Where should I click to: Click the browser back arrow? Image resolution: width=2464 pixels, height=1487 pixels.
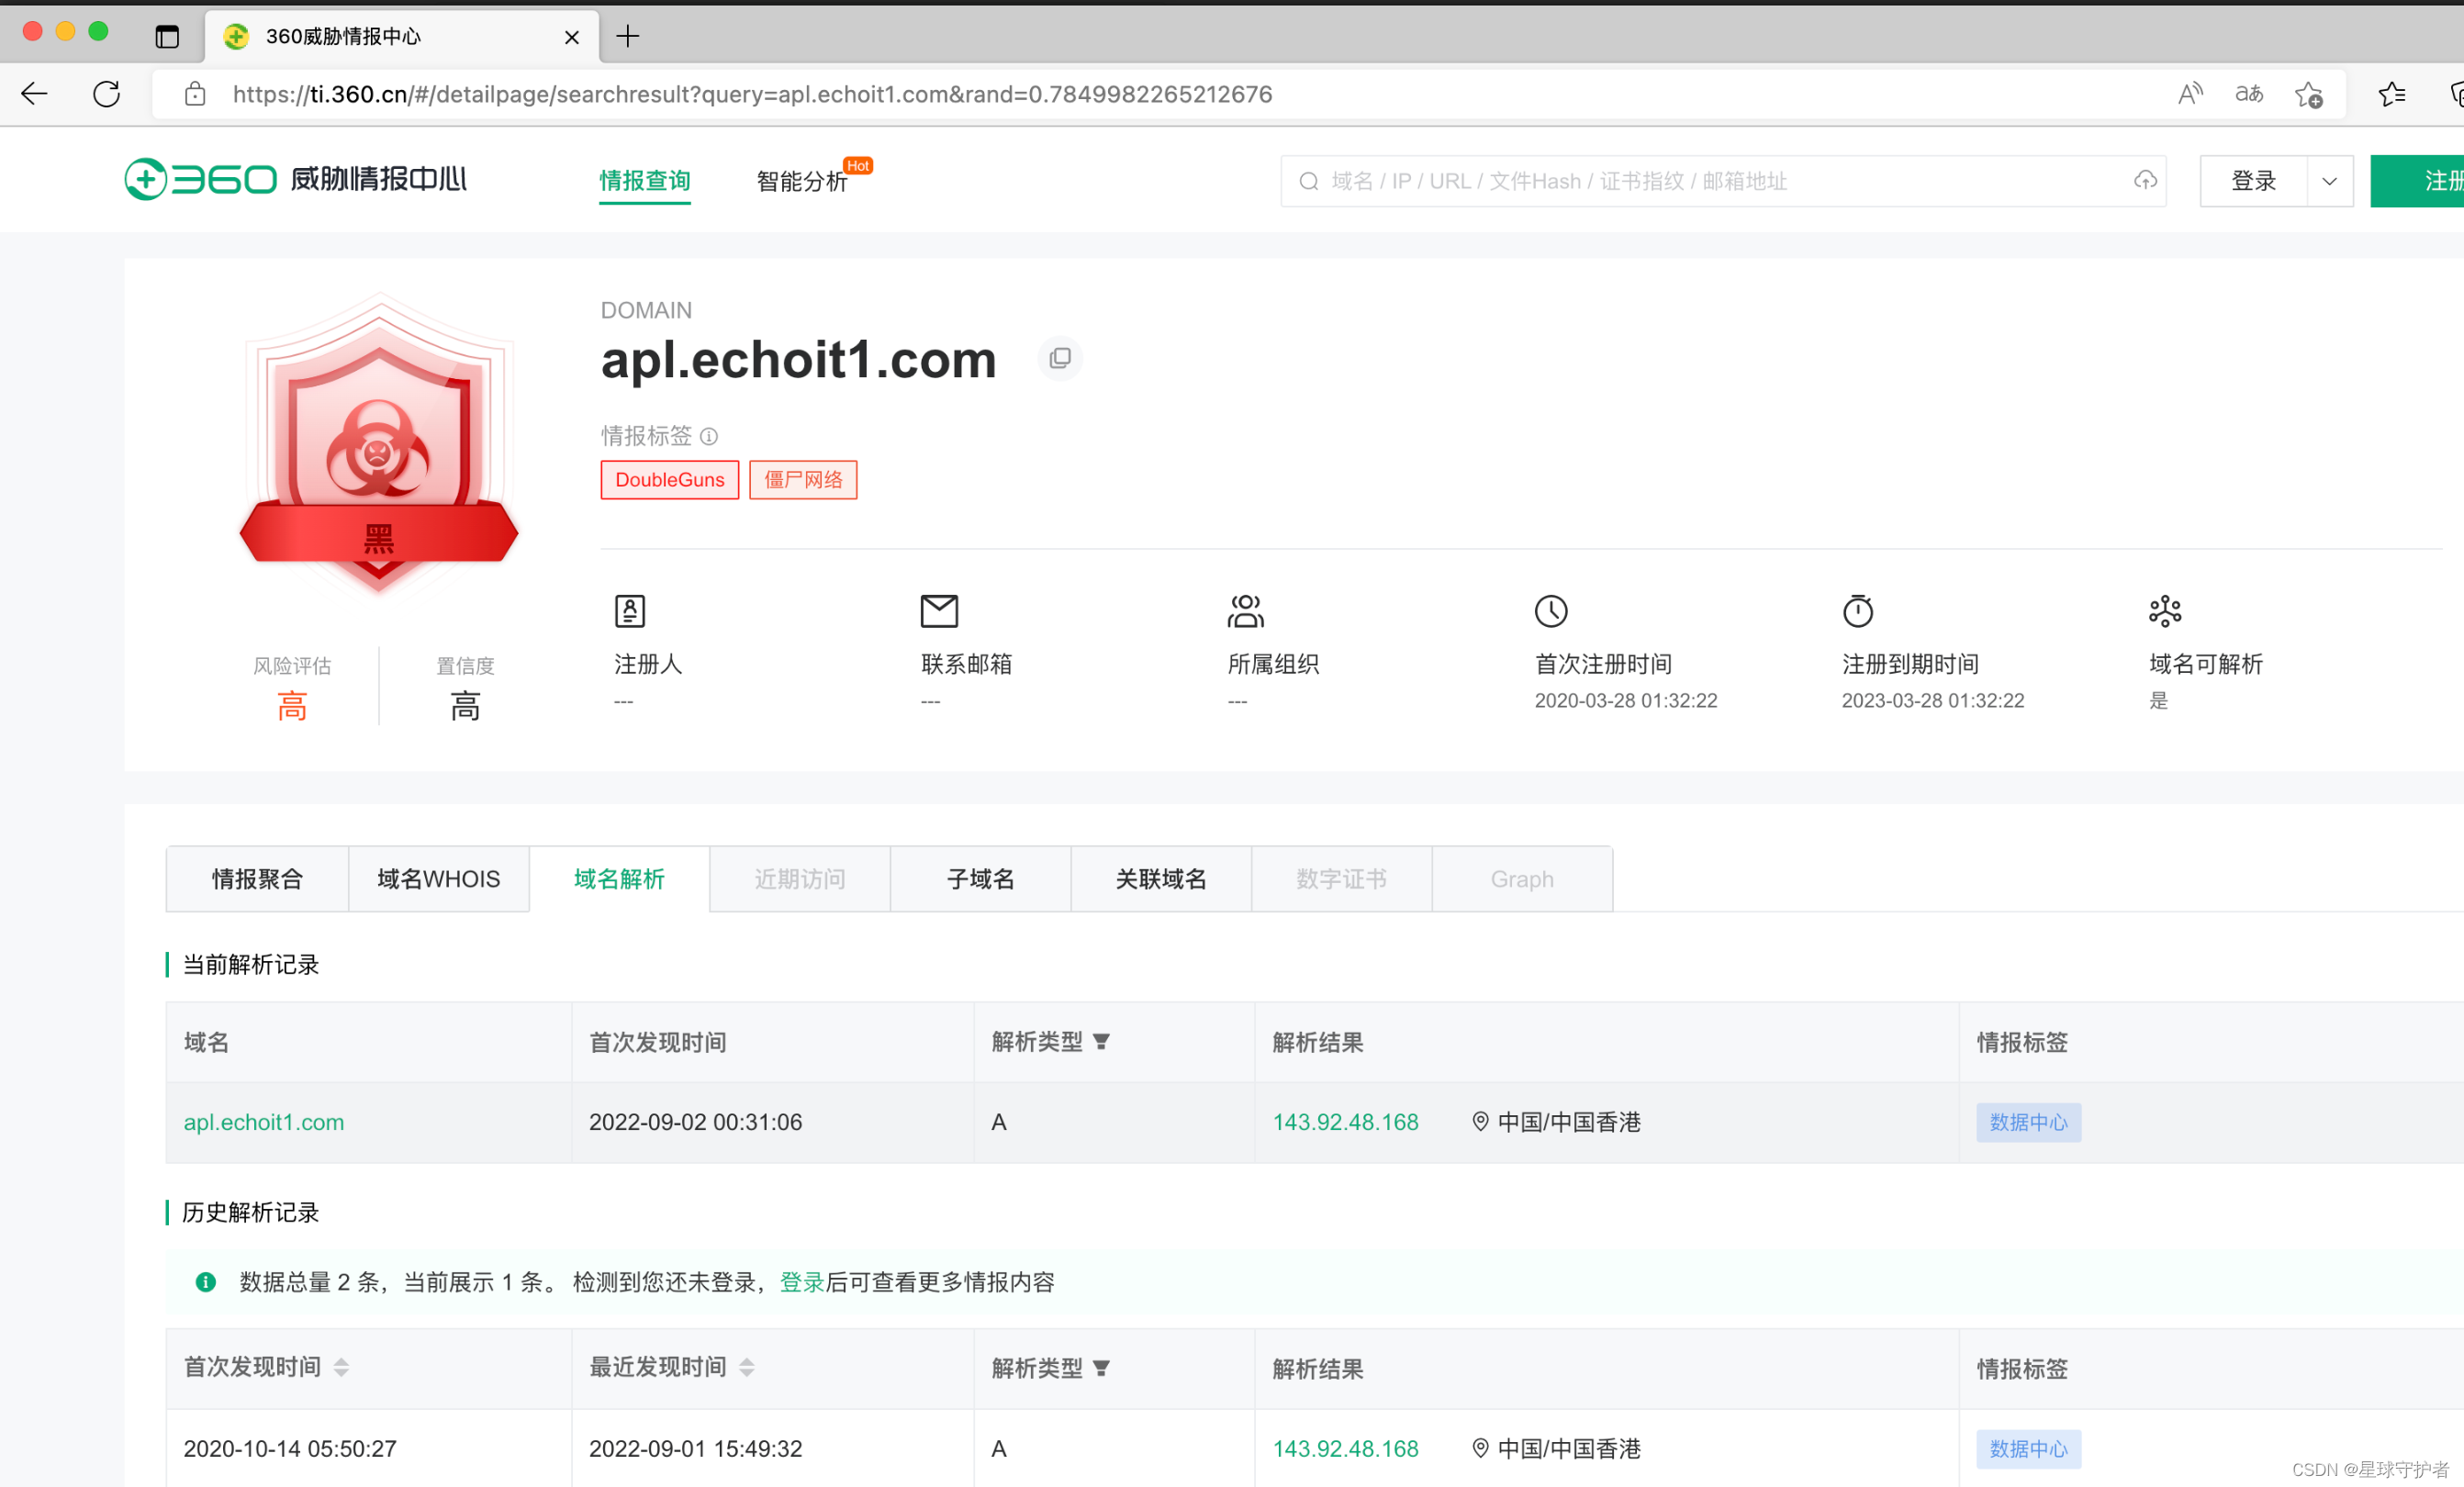[x=35, y=94]
